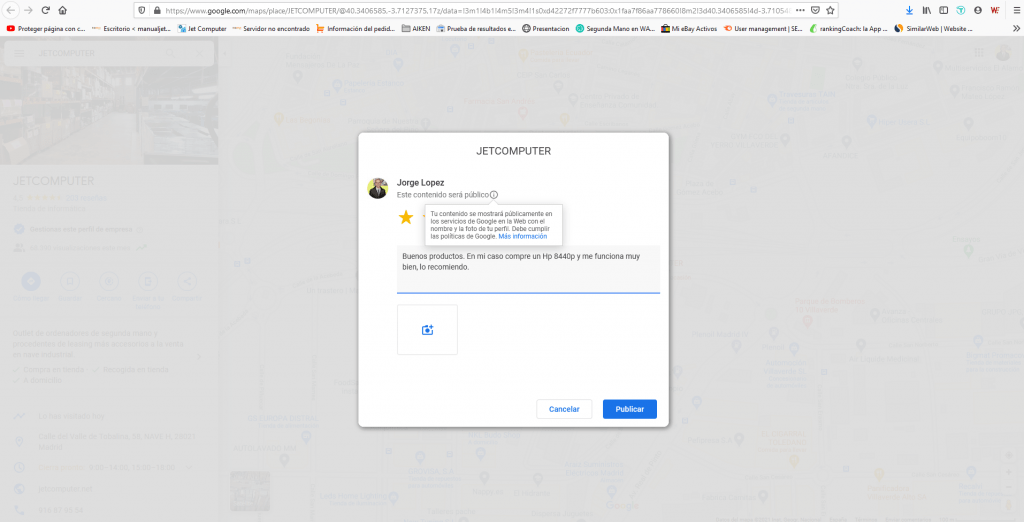Show more bookmarks with the chevron
1024x522 pixels.
tap(1016, 29)
